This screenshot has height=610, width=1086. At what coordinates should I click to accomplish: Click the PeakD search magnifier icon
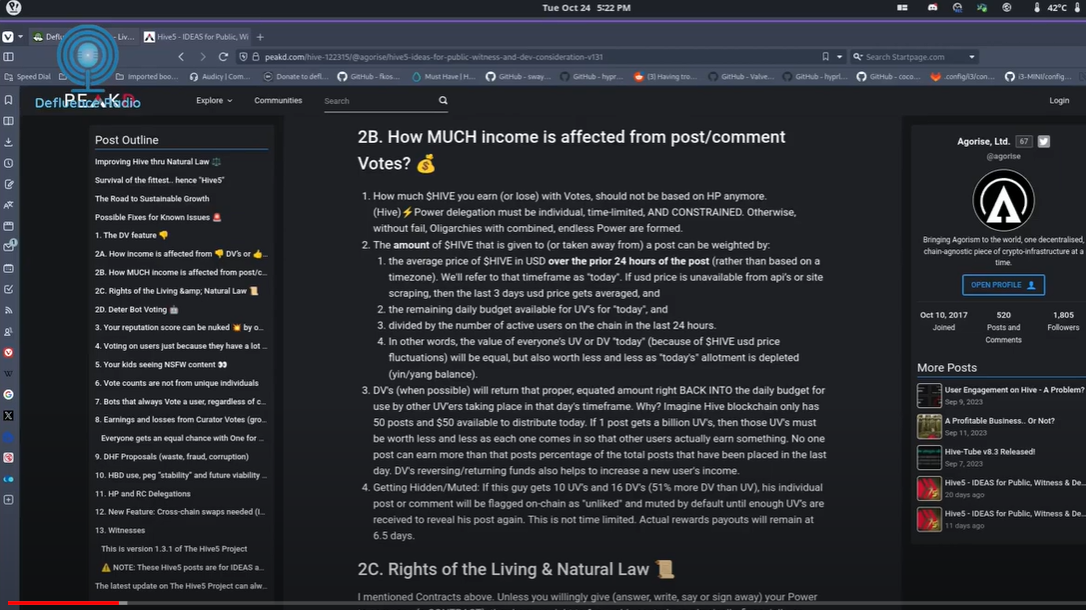(443, 100)
